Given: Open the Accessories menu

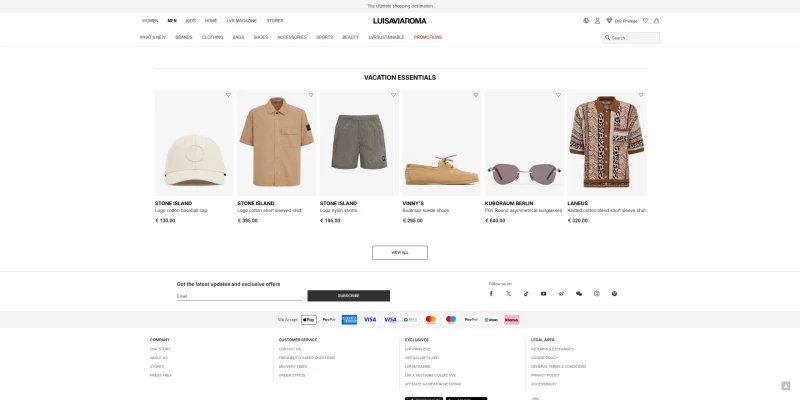Looking at the screenshot, I should coord(292,37).
